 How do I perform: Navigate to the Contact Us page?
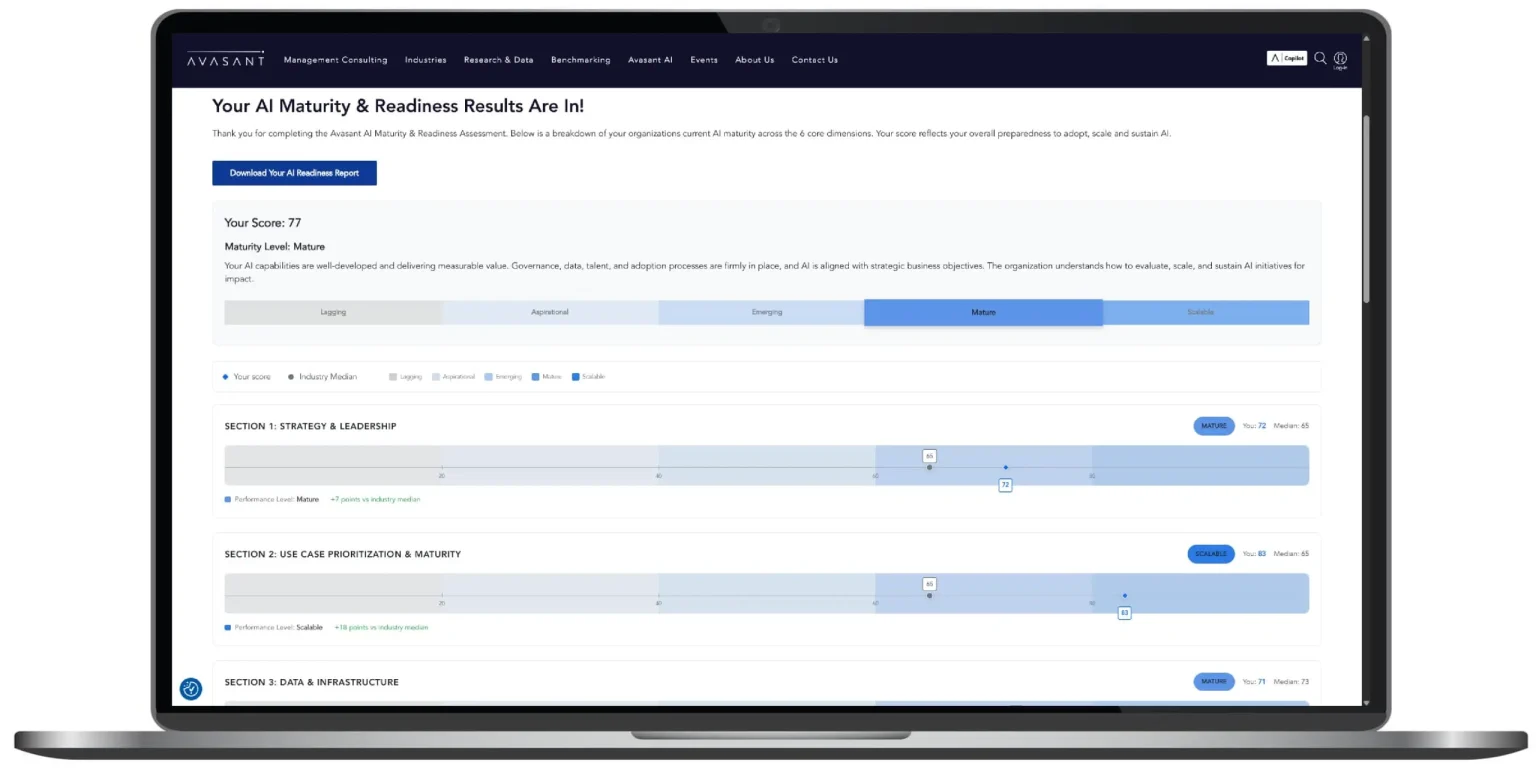[814, 60]
